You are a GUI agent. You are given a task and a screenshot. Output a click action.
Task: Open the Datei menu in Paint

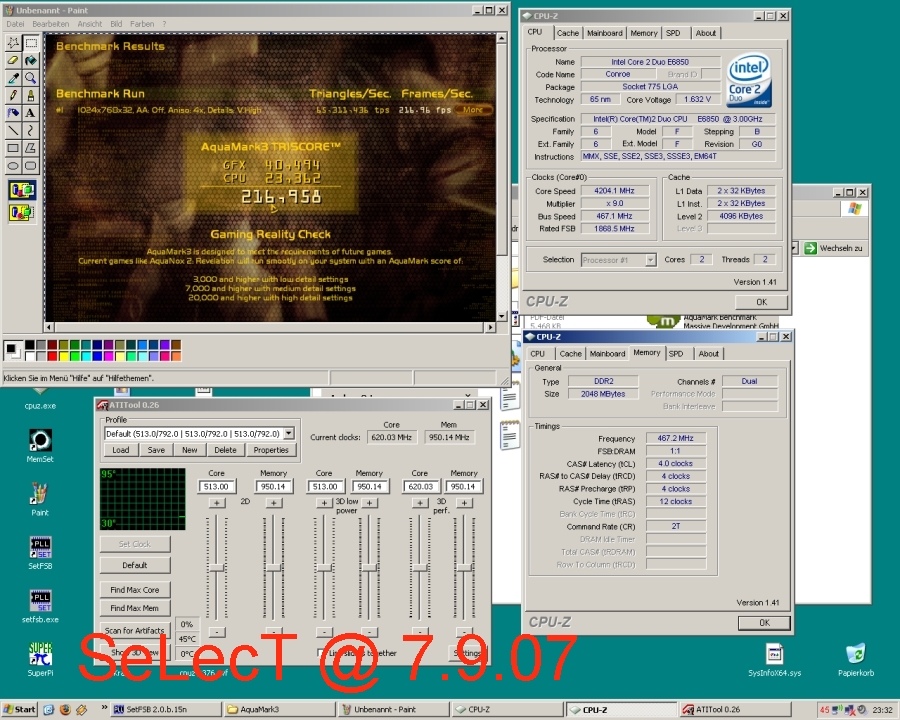[x=15, y=24]
